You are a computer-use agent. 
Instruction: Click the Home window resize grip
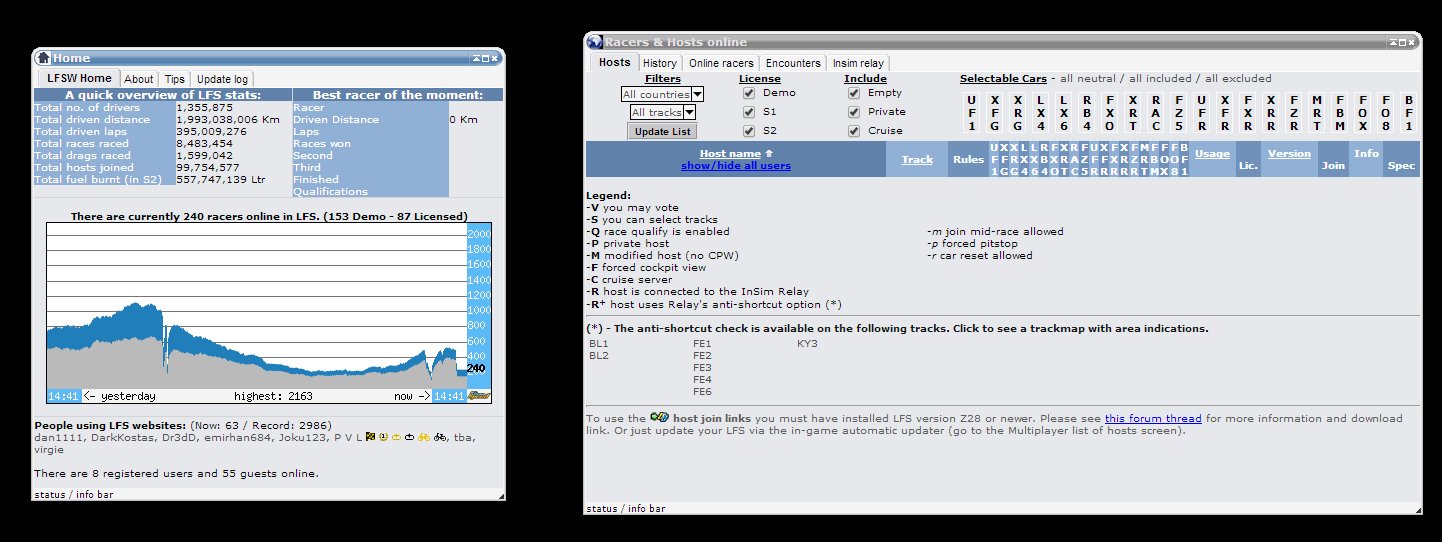[x=501, y=496]
